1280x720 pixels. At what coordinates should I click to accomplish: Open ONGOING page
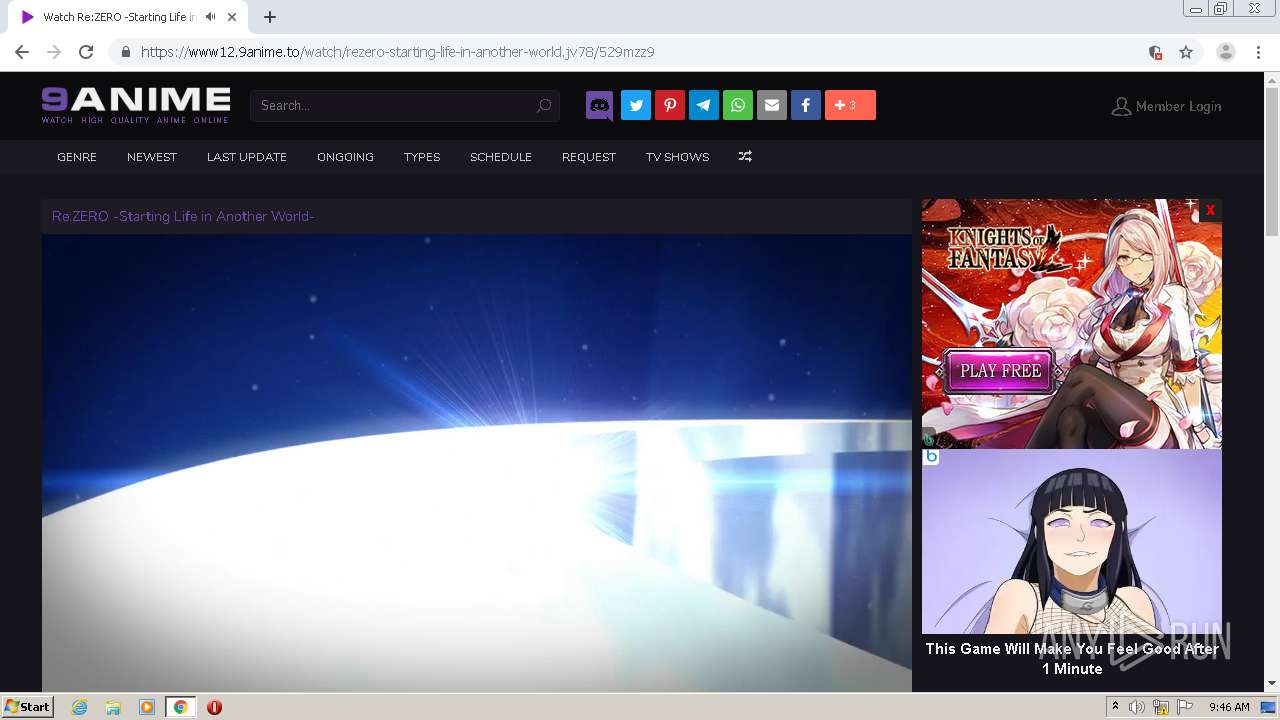point(345,157)
